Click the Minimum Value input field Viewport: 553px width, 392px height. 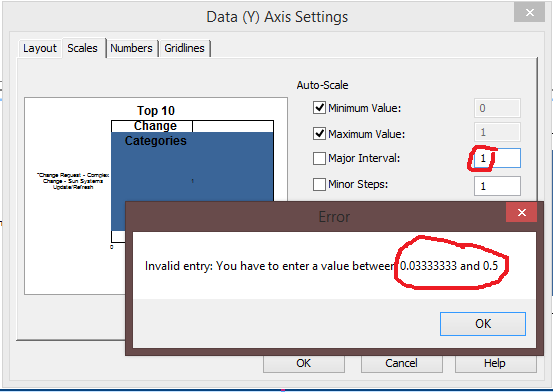pyautogui.click(x=497, y=108)
